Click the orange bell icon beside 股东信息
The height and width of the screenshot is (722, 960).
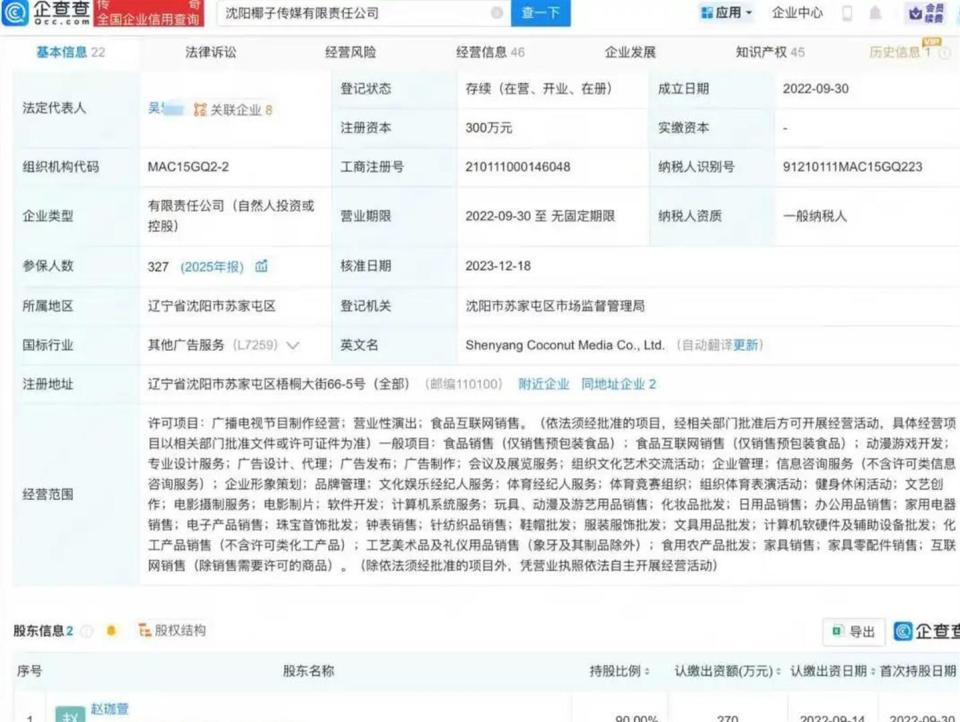coord(111,631)
